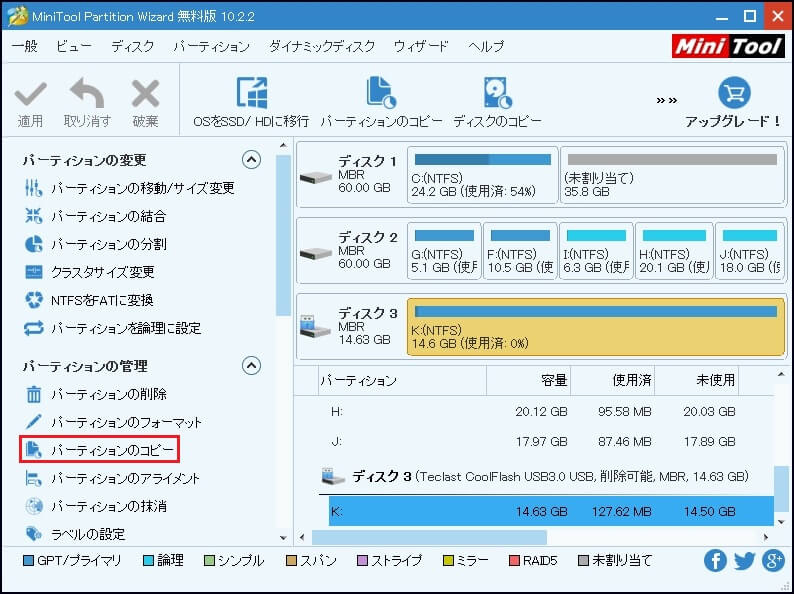Open ディスクのコピー toolbar wizard icon

(497, 93)
